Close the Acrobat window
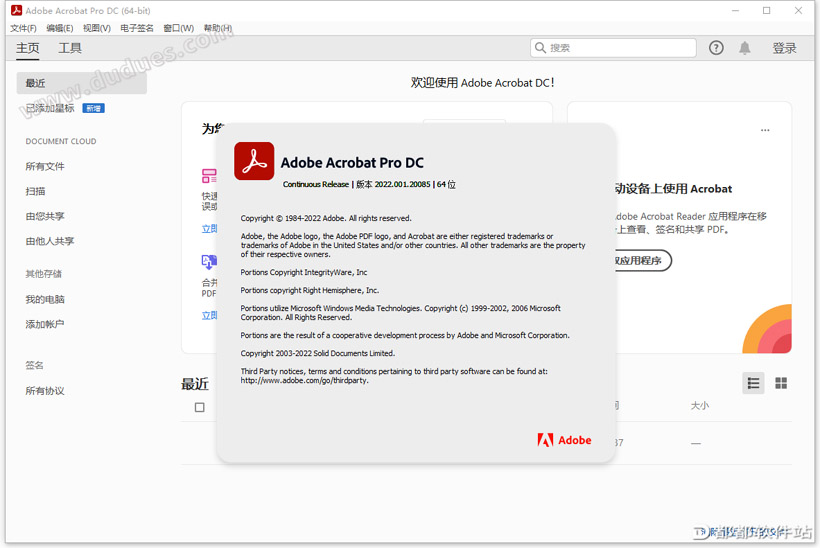The height and width of the screenshot is (548, 820). point(798,10)
